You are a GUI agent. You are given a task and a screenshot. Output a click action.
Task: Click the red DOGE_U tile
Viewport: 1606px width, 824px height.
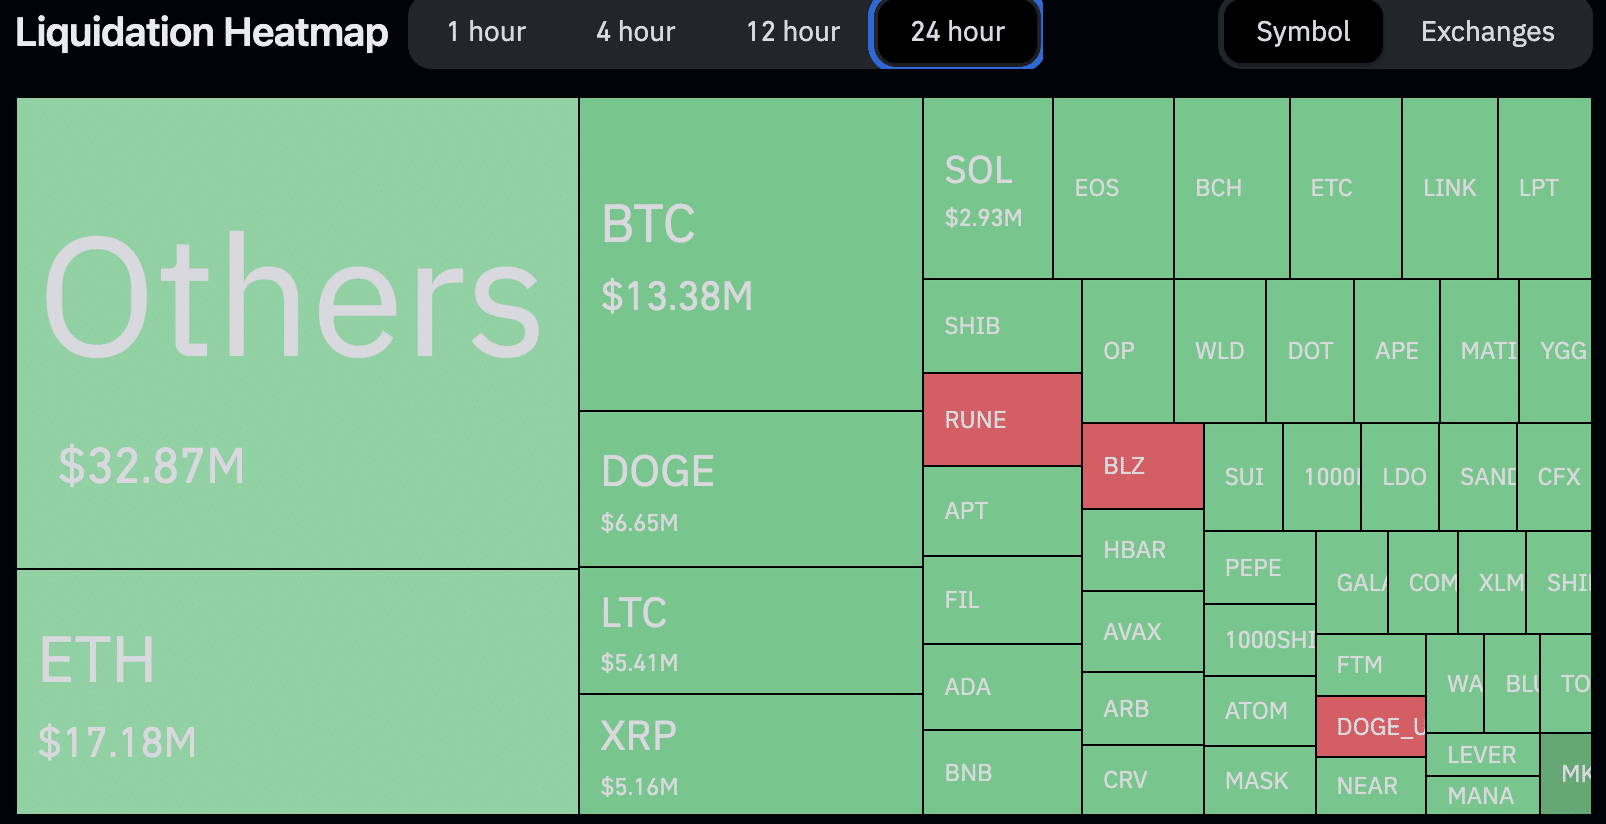1371,726
